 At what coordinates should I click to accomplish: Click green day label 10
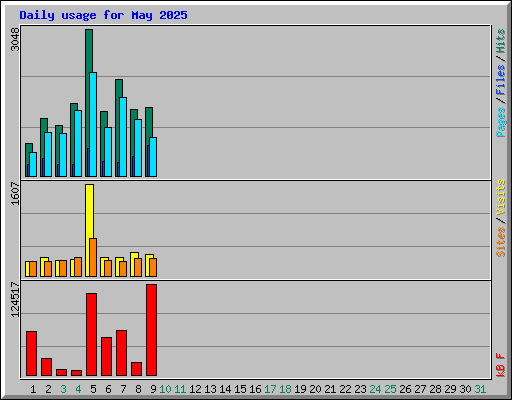tap(165, 389)
